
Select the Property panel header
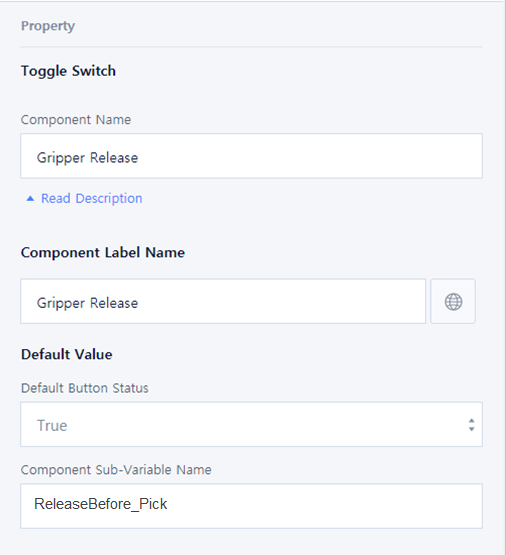coord(48,26)
